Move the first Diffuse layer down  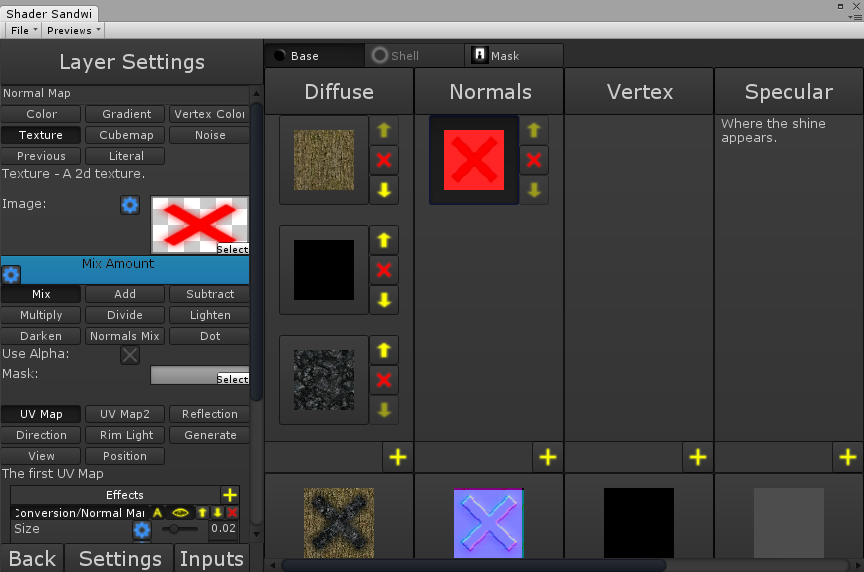[x=384, y=190]
